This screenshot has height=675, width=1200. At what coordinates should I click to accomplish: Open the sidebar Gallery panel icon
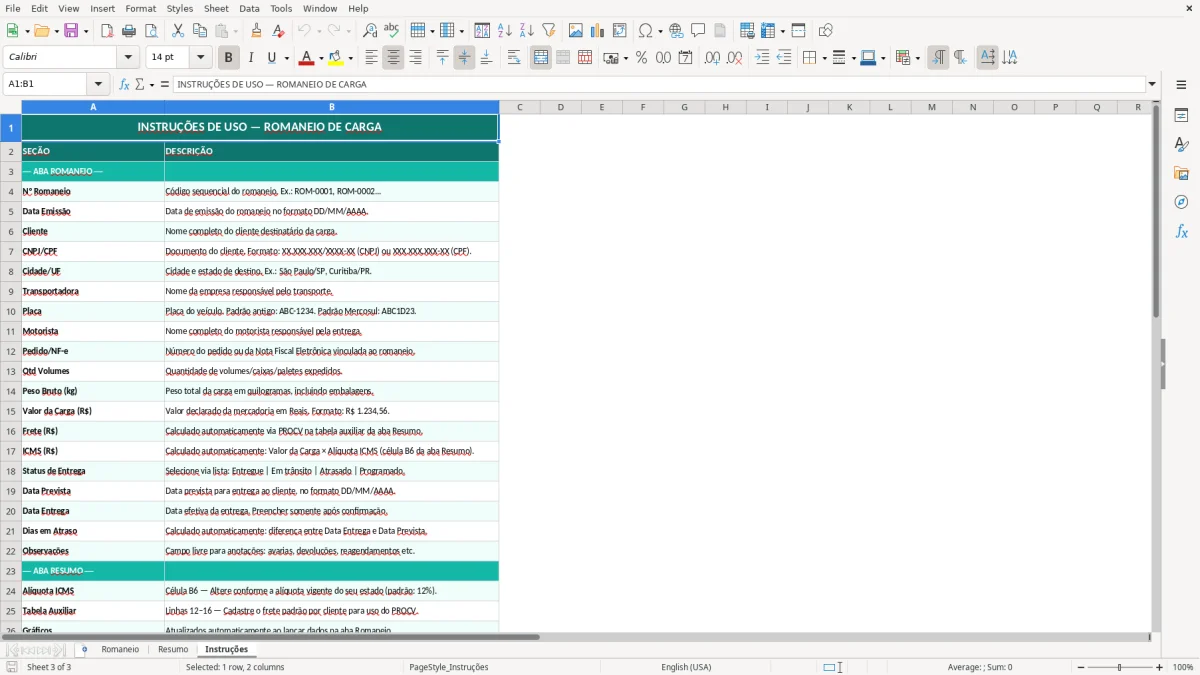click(x=1181, y=173)
